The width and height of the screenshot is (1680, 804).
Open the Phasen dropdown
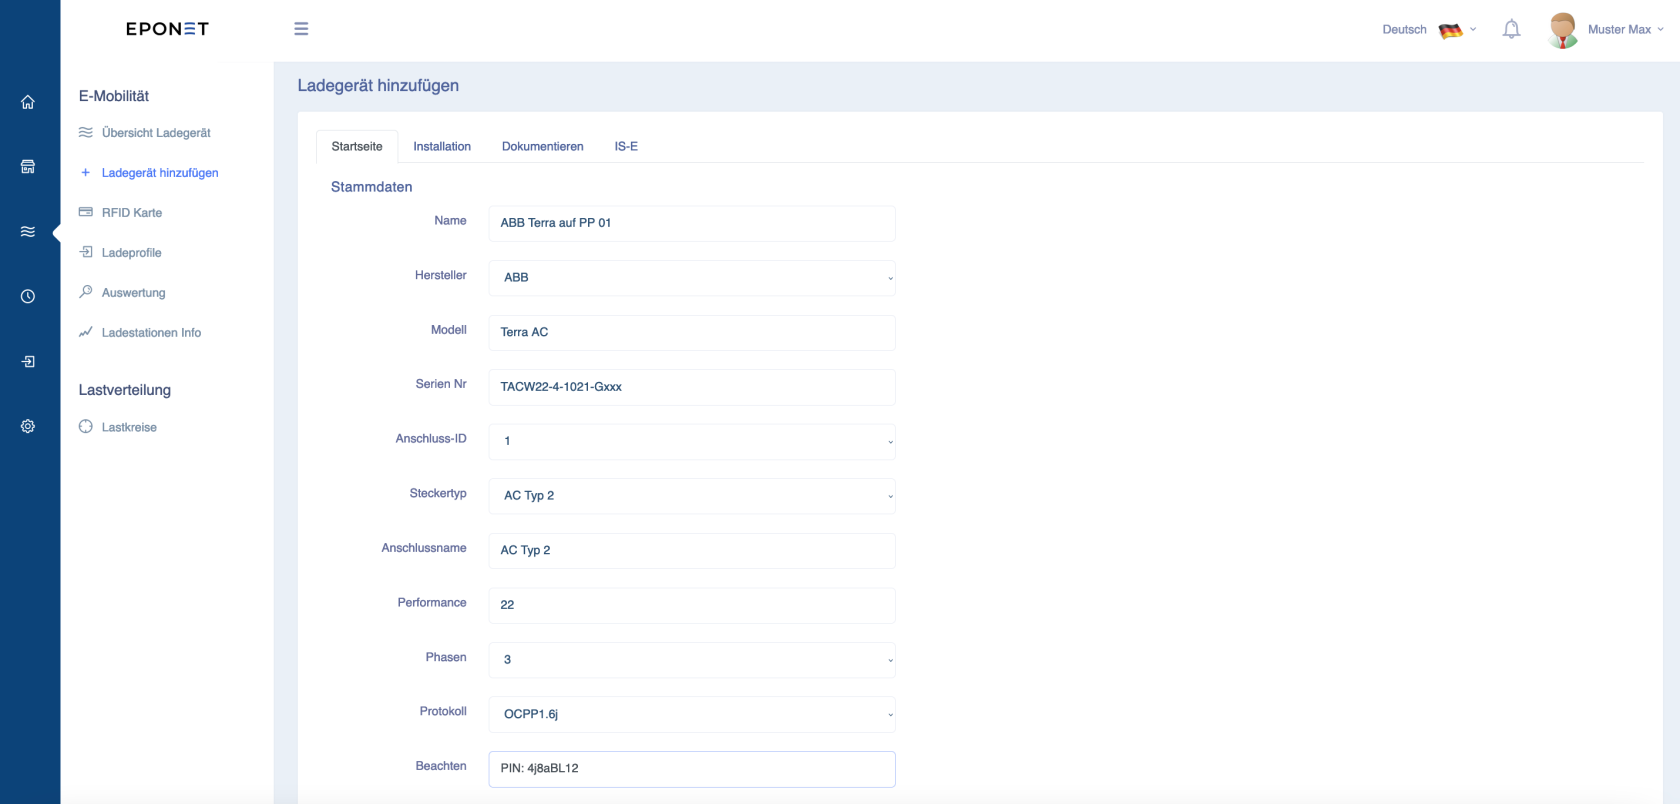pos(692,660)
